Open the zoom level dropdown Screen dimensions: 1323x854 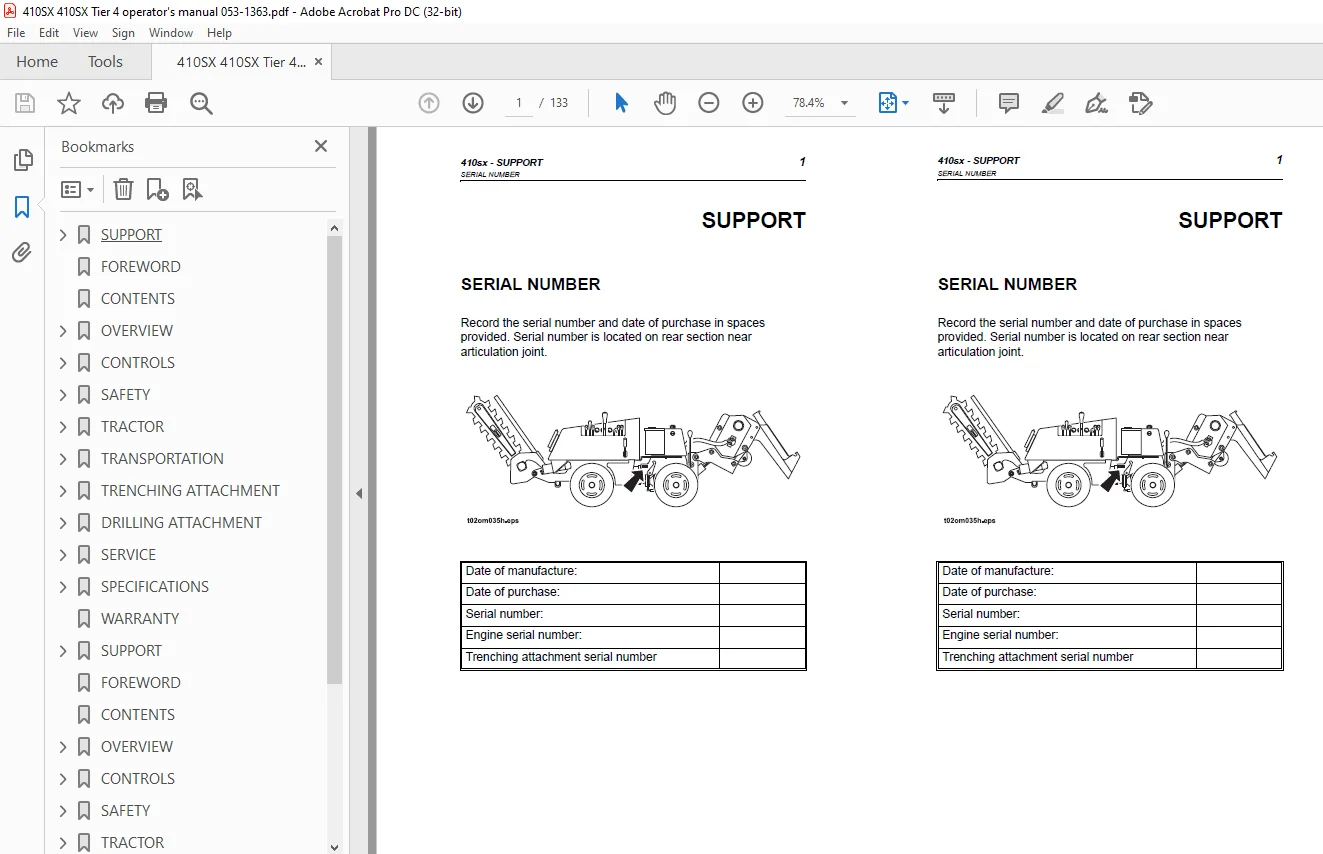[x=845, y=103]
